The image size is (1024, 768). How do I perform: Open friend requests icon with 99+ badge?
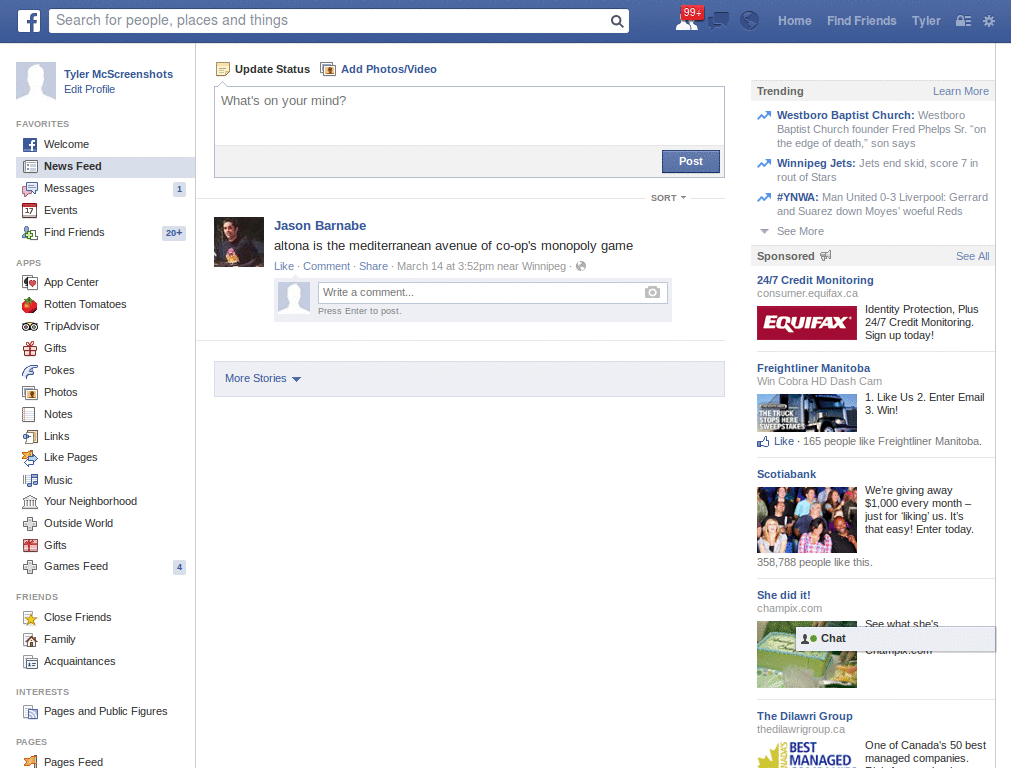pos(688,20)
